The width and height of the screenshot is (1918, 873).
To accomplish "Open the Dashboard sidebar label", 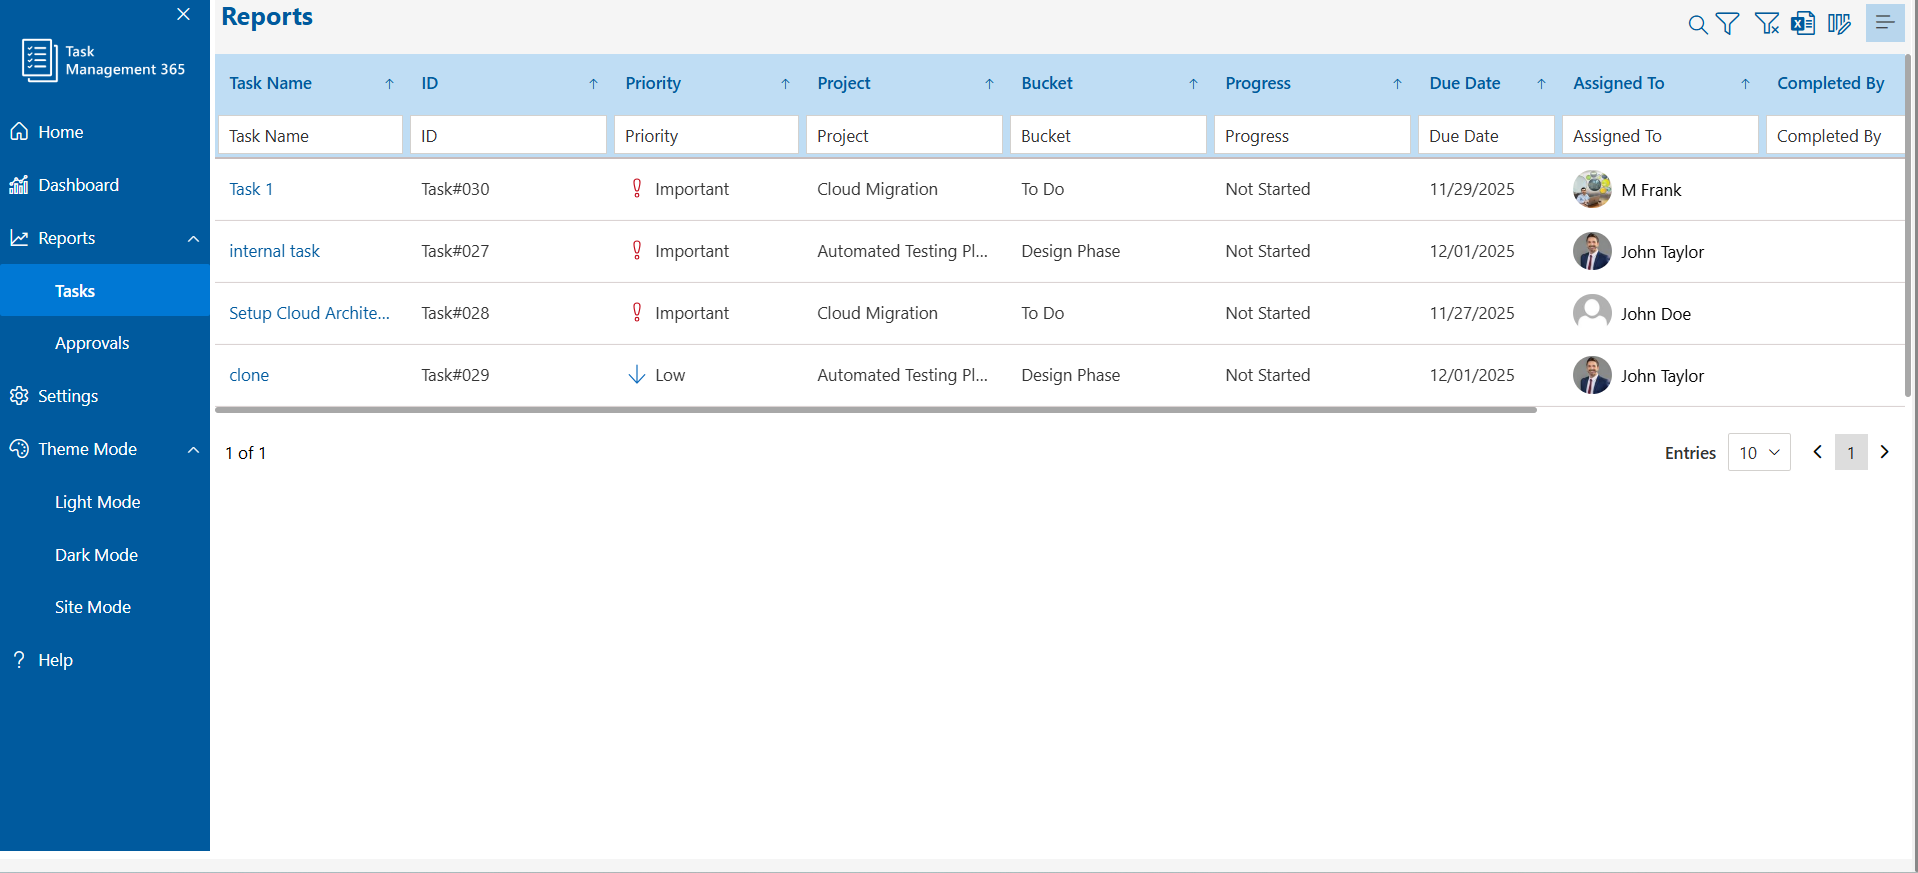I will tap(78, 185).
